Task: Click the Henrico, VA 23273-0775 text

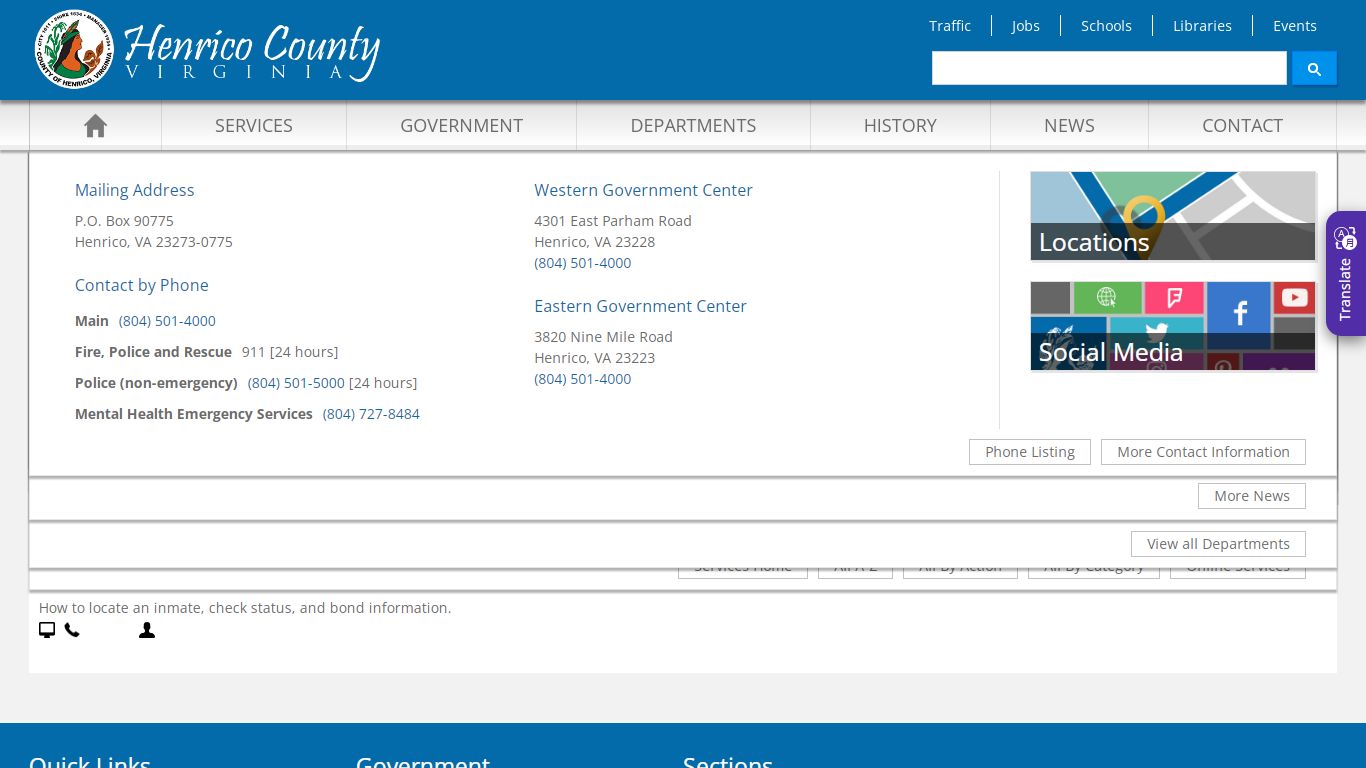Action: pyautogui.click(x=154, y=242)
